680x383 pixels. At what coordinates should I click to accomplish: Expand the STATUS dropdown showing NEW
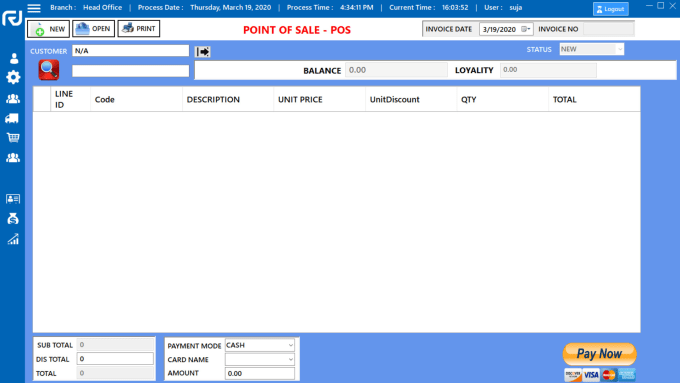[620, 49]
